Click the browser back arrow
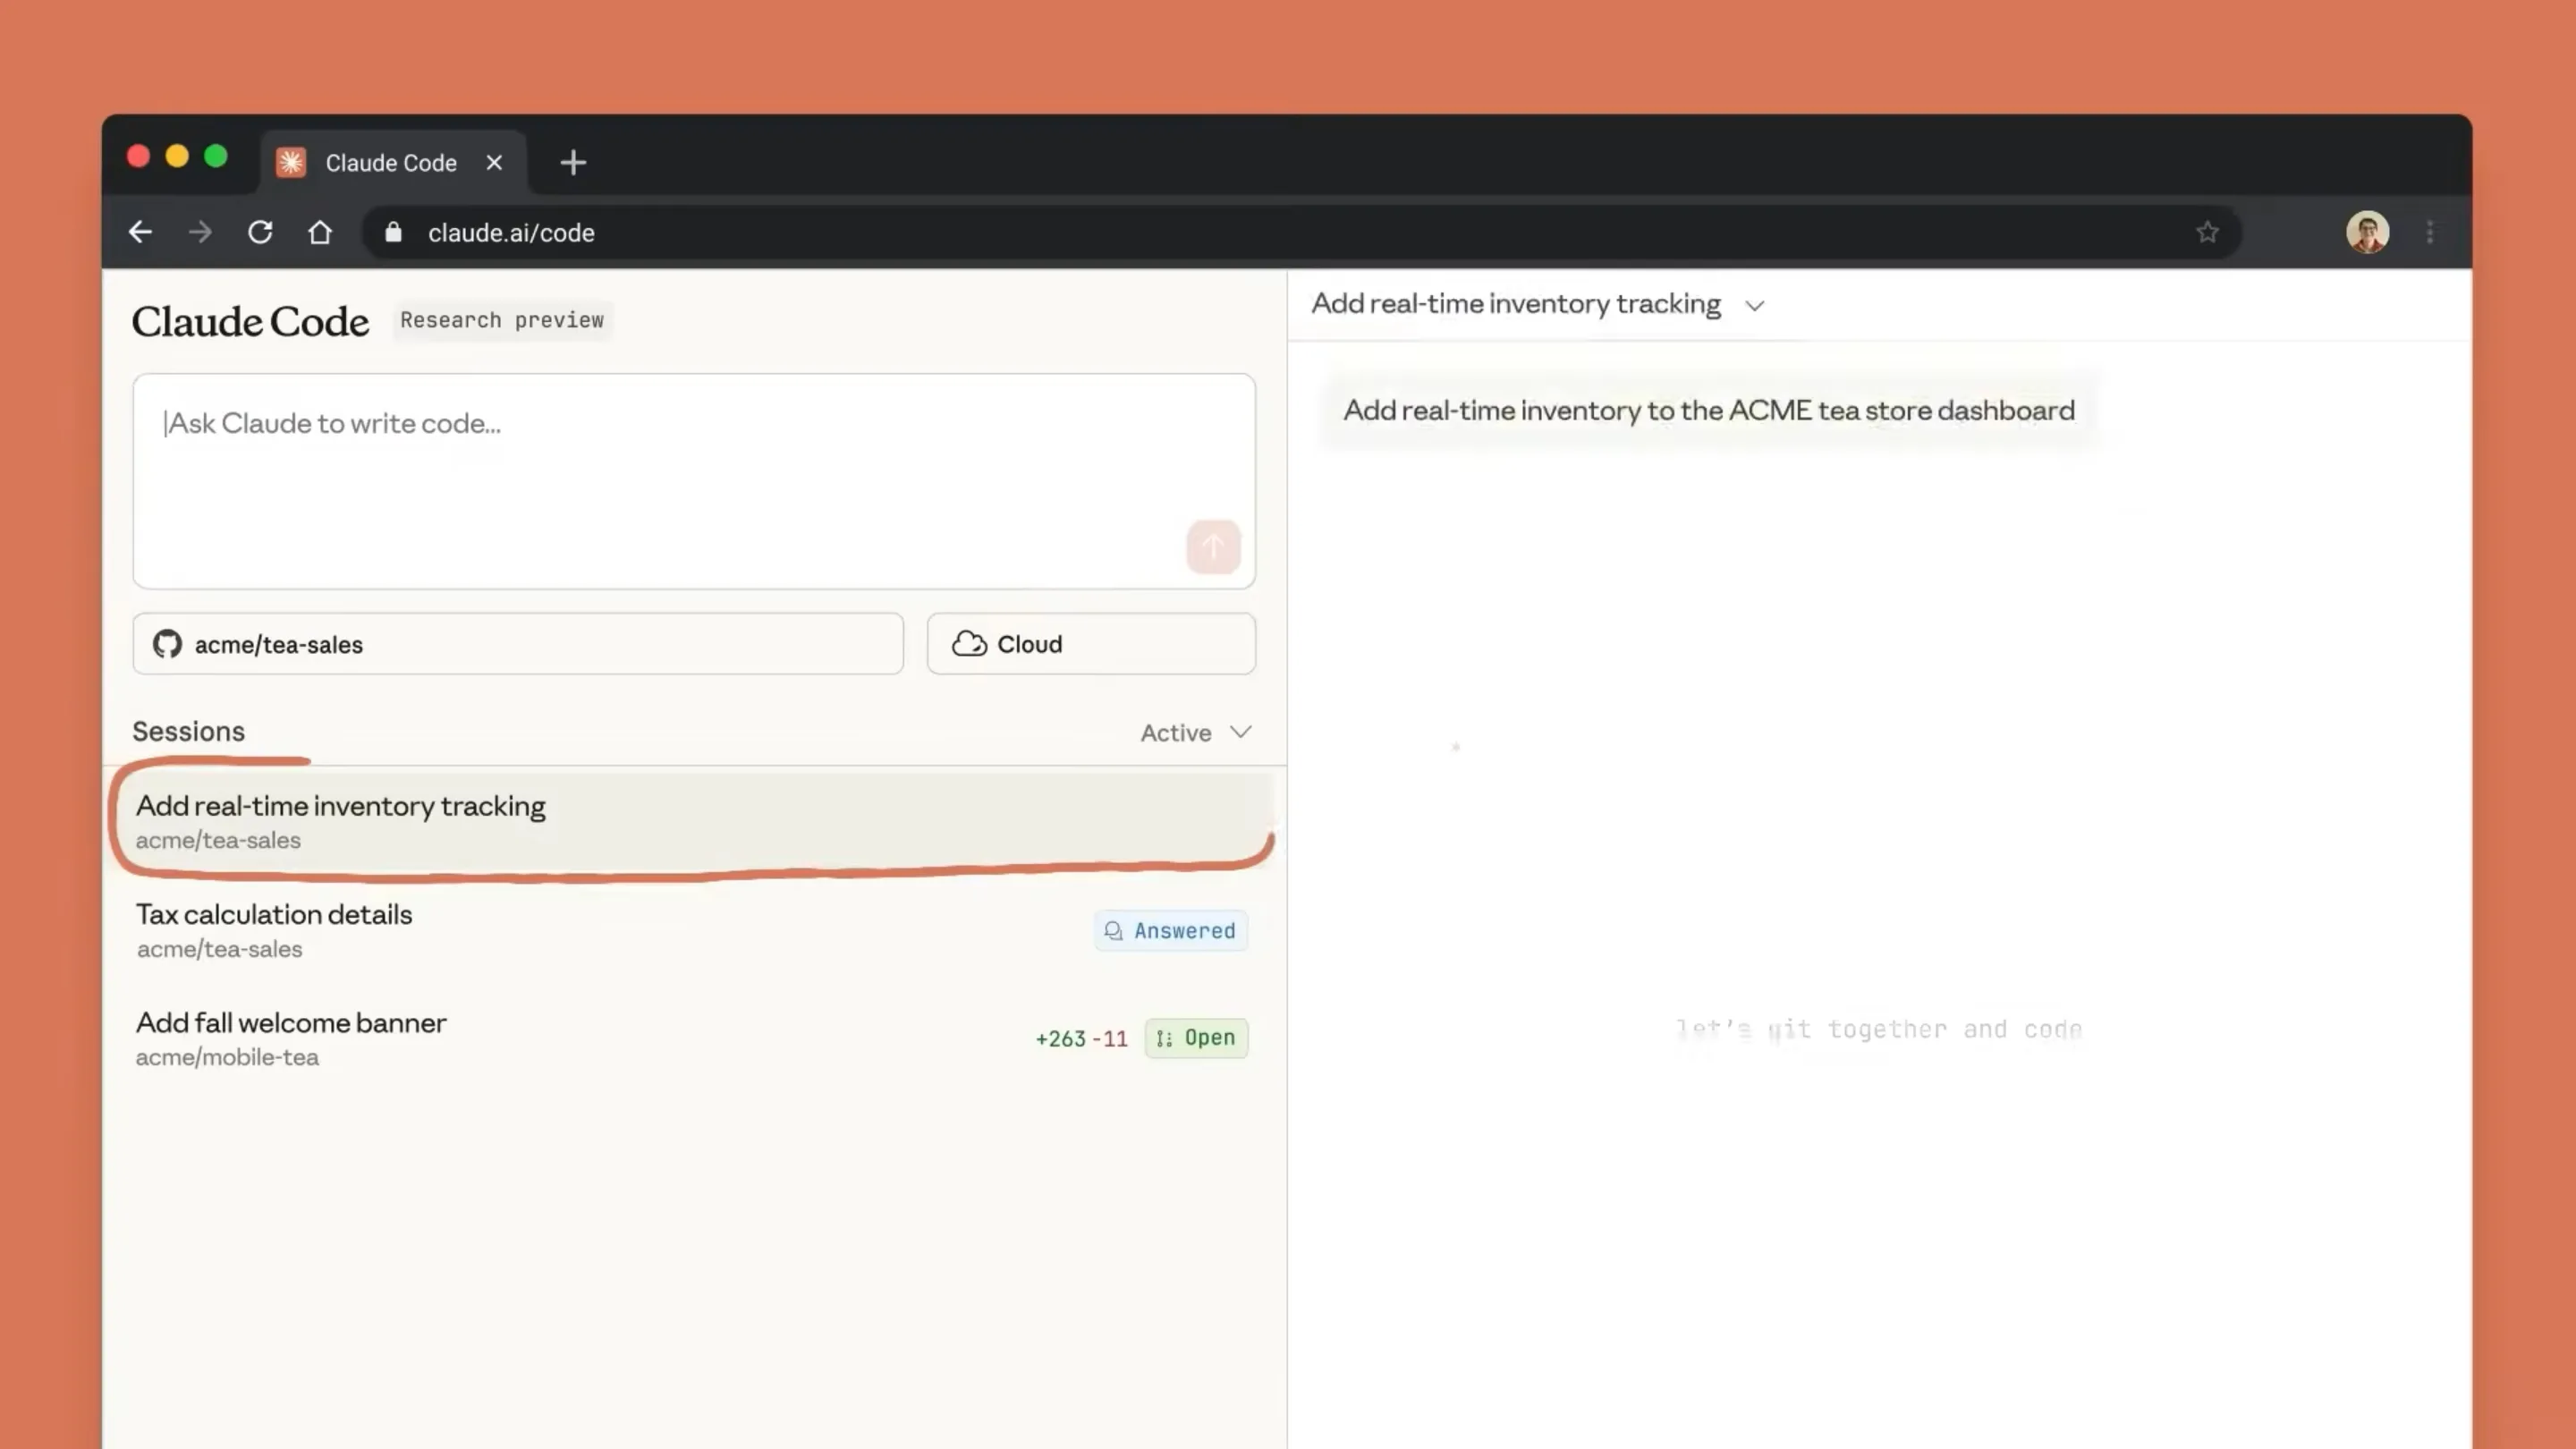Viewport: 2576px width, 1449px height. tap(140, 232)
